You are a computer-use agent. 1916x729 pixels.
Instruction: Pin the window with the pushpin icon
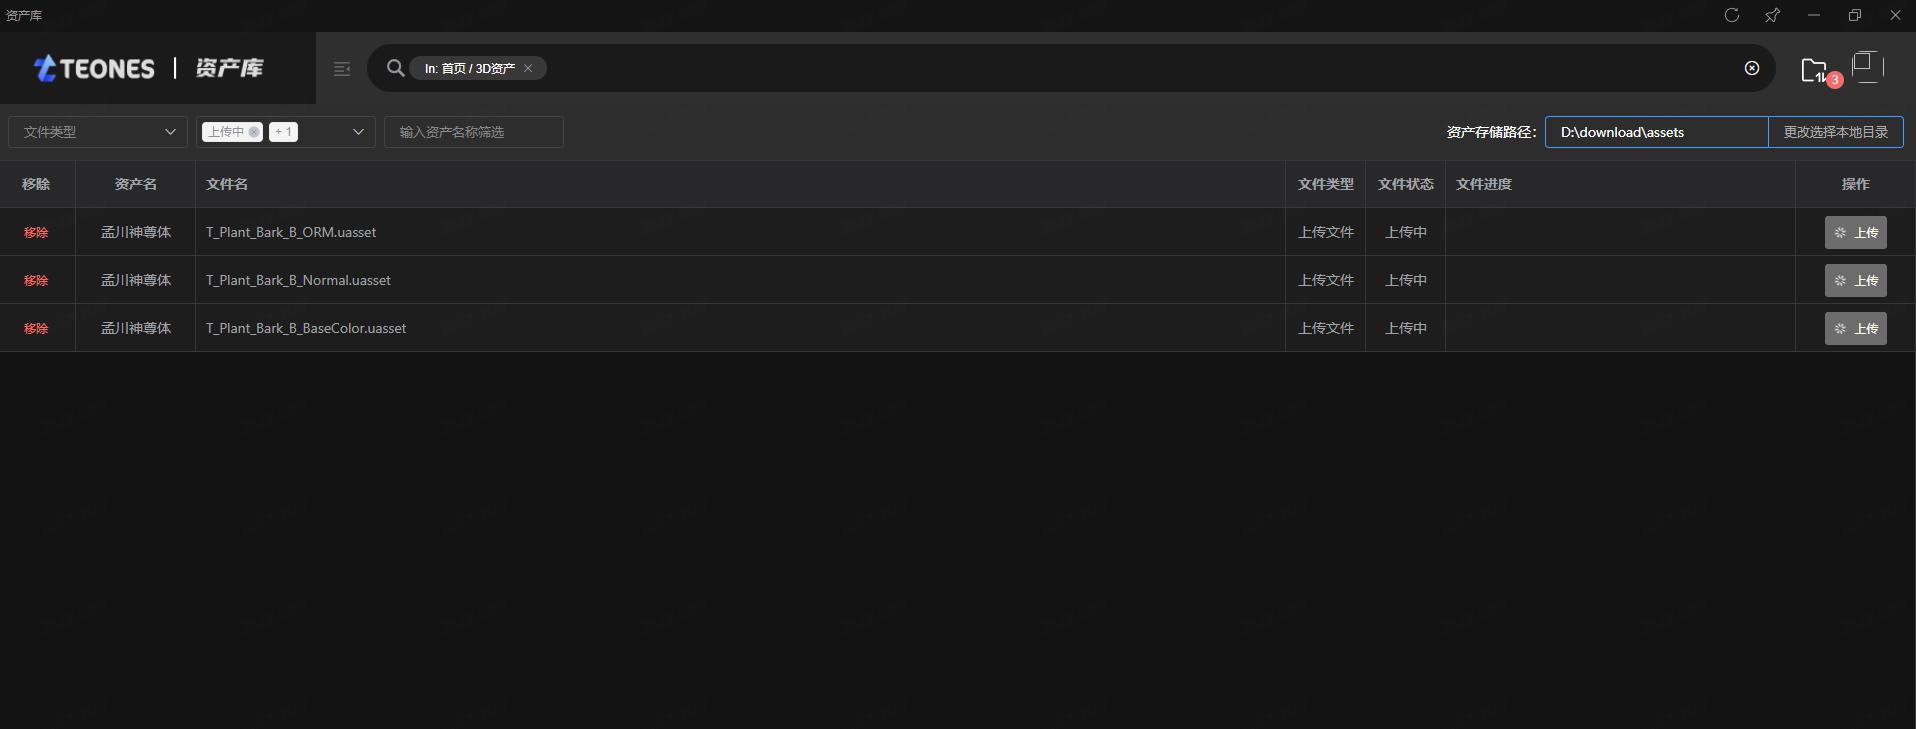[1773, 15]
